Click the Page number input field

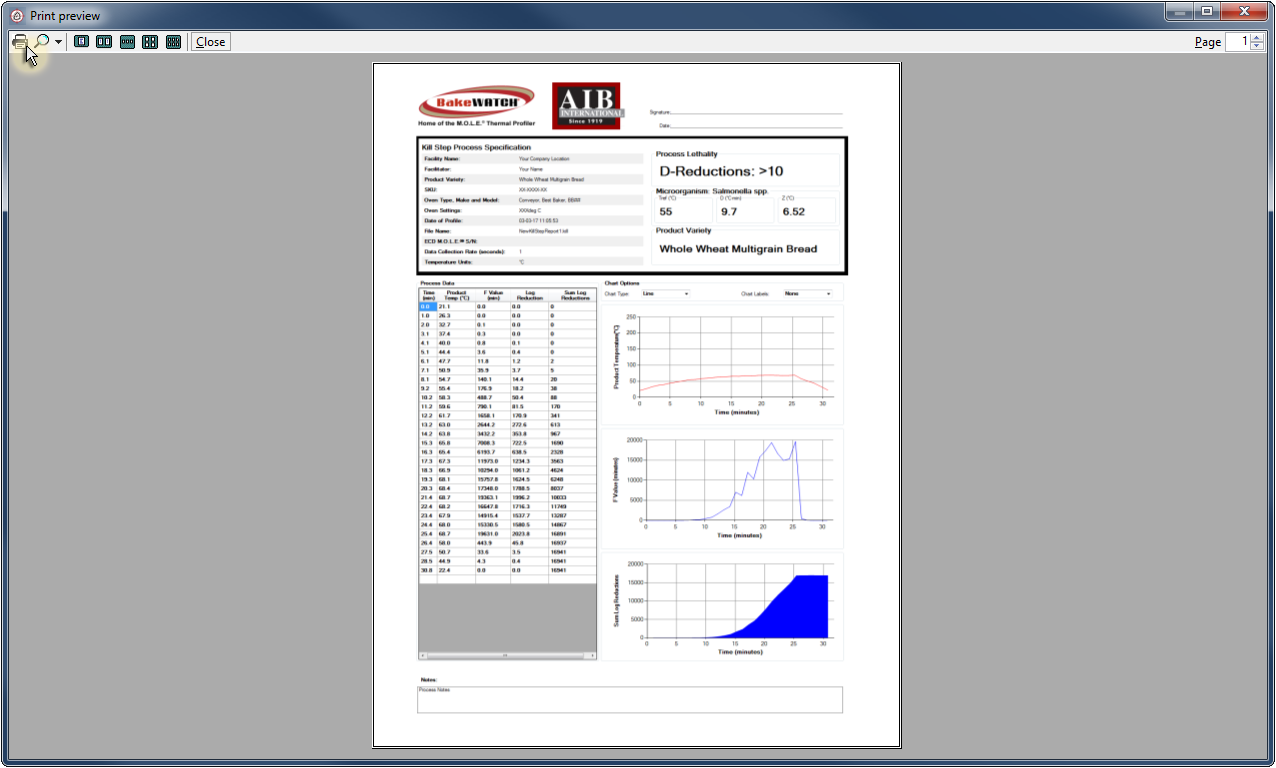click(1238, 42)
